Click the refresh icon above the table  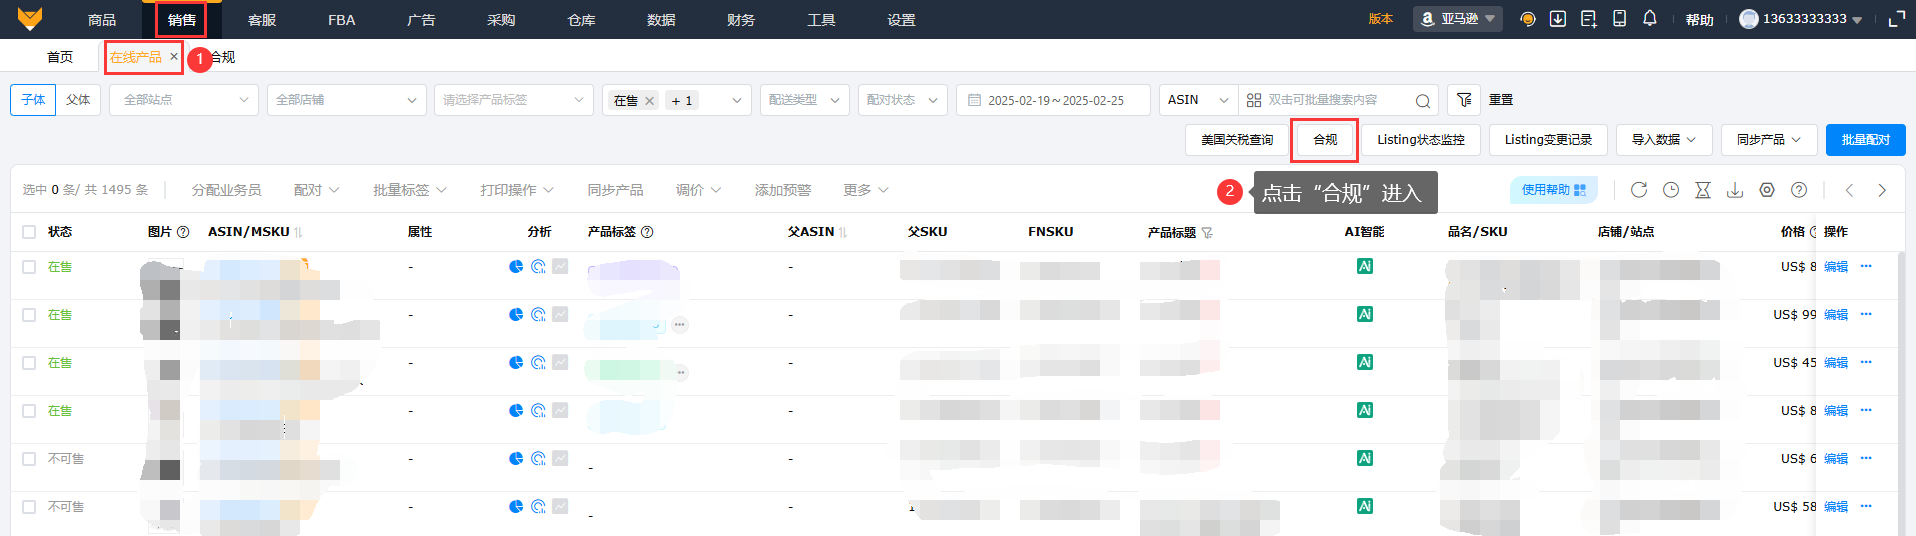coord(1639,190)
